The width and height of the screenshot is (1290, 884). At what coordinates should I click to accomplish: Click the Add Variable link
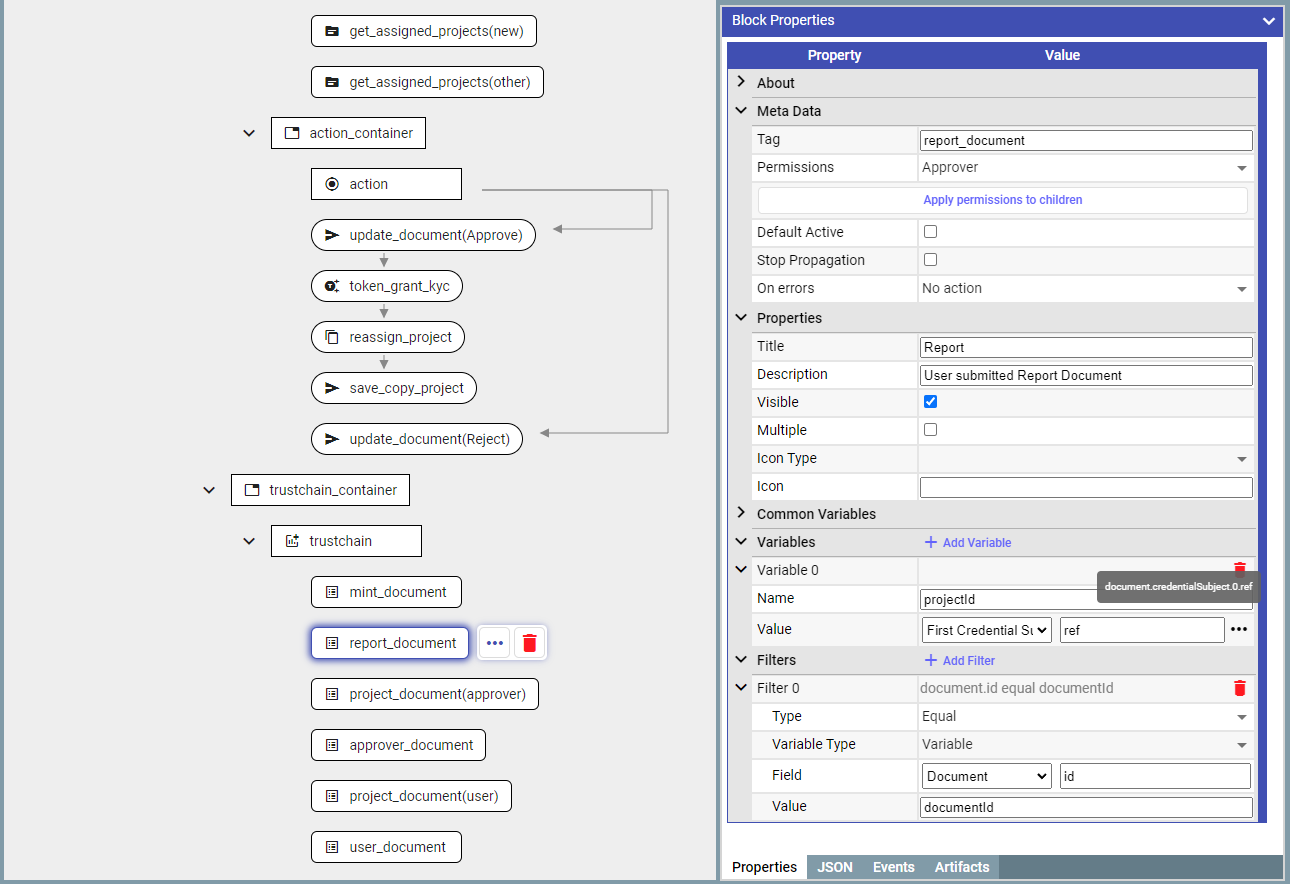pos(967,542)
